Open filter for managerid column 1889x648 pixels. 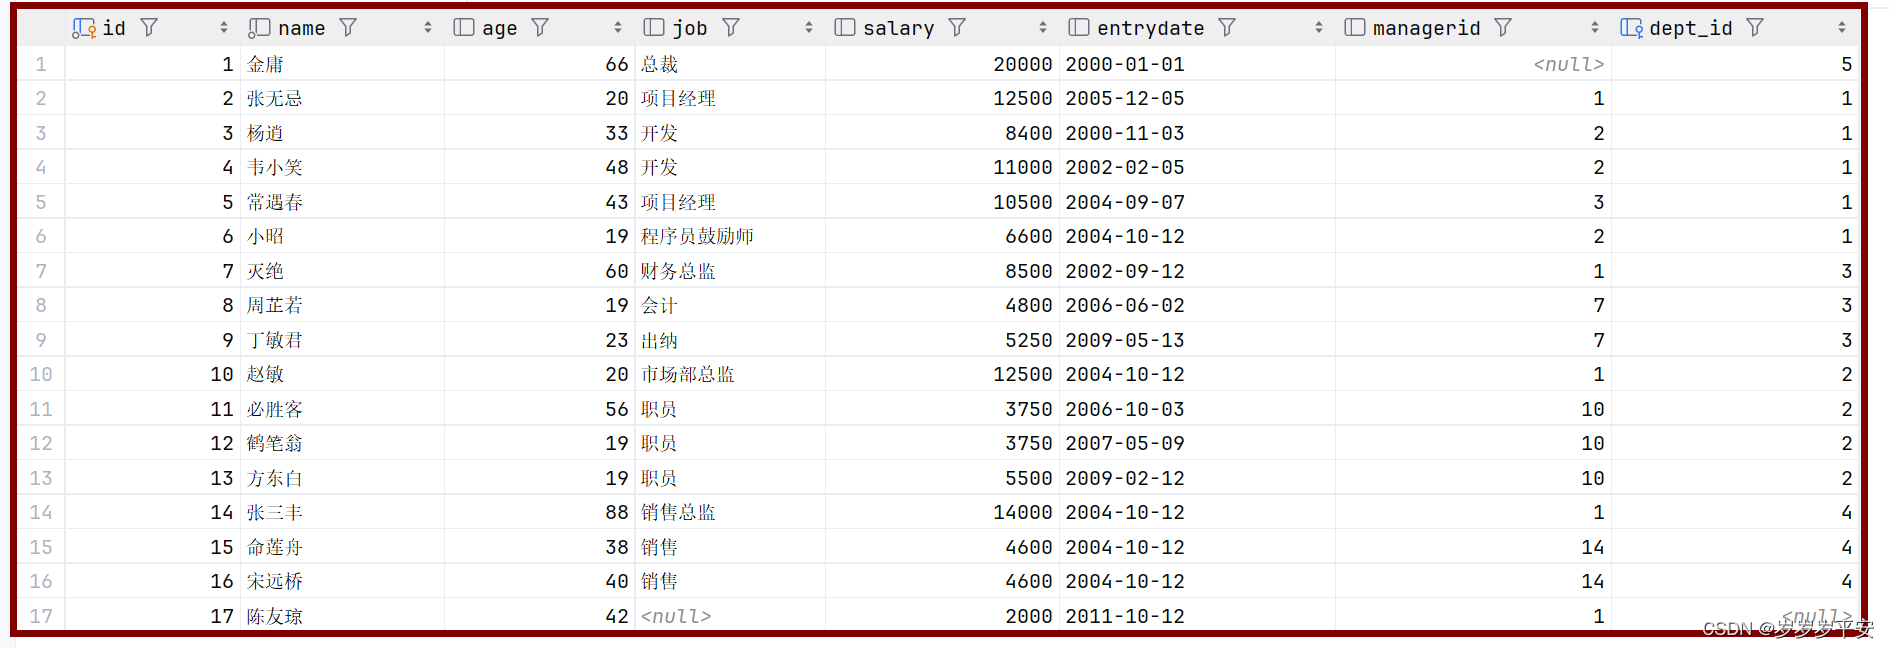1503,28
